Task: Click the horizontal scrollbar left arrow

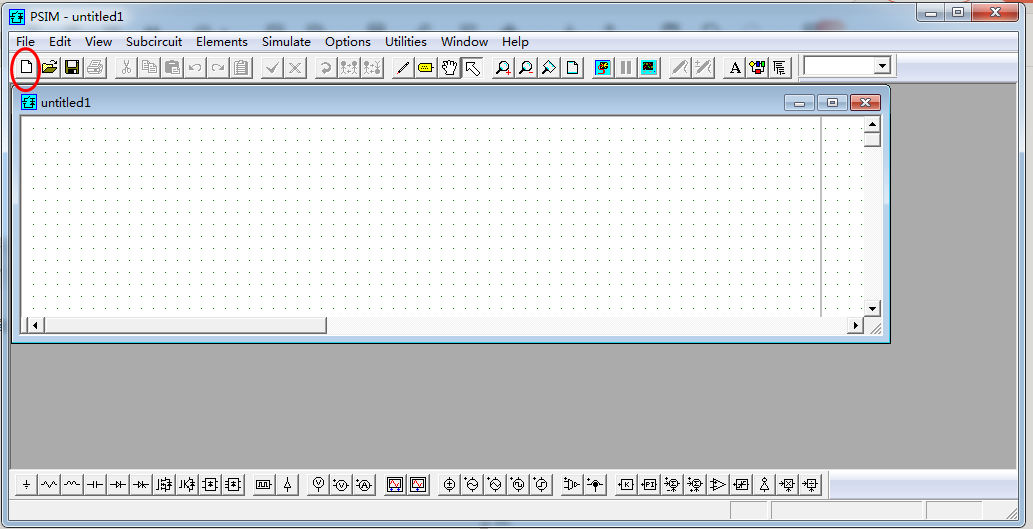Action: (34, 325)
